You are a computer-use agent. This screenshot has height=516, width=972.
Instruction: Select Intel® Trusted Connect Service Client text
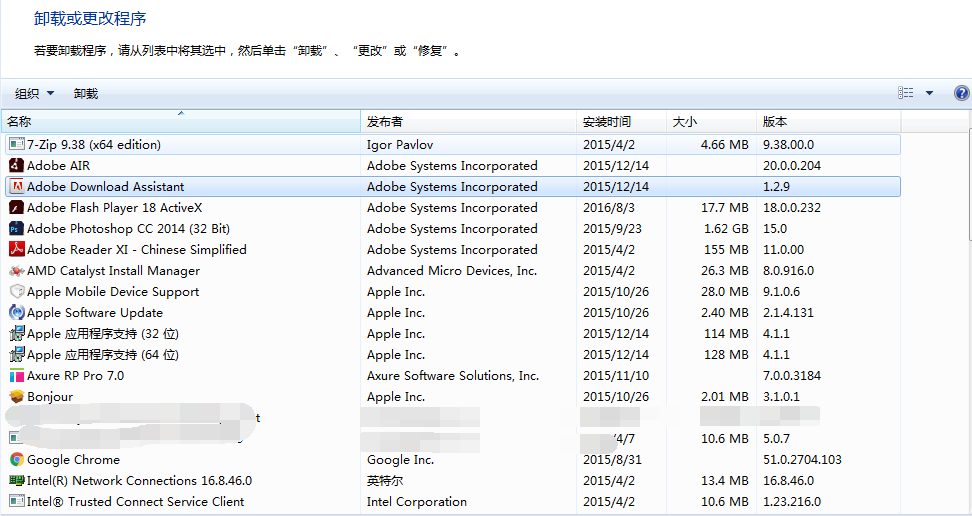tap(136, 502)
